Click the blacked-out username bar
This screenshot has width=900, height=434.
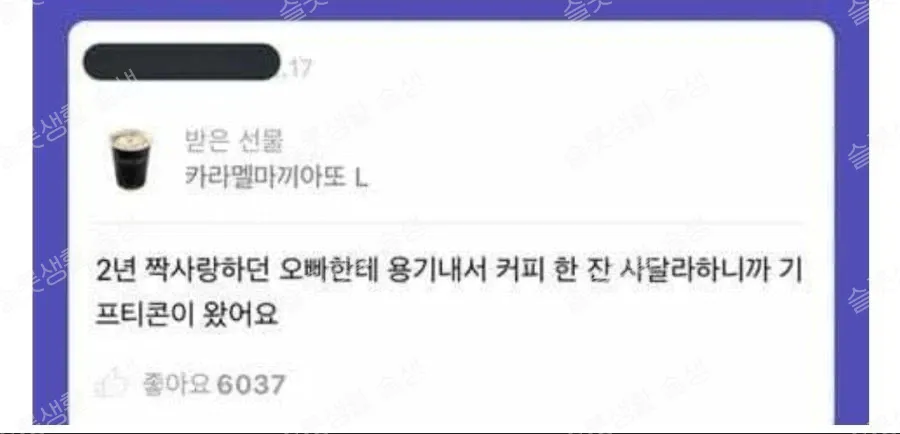pos(182,61)
